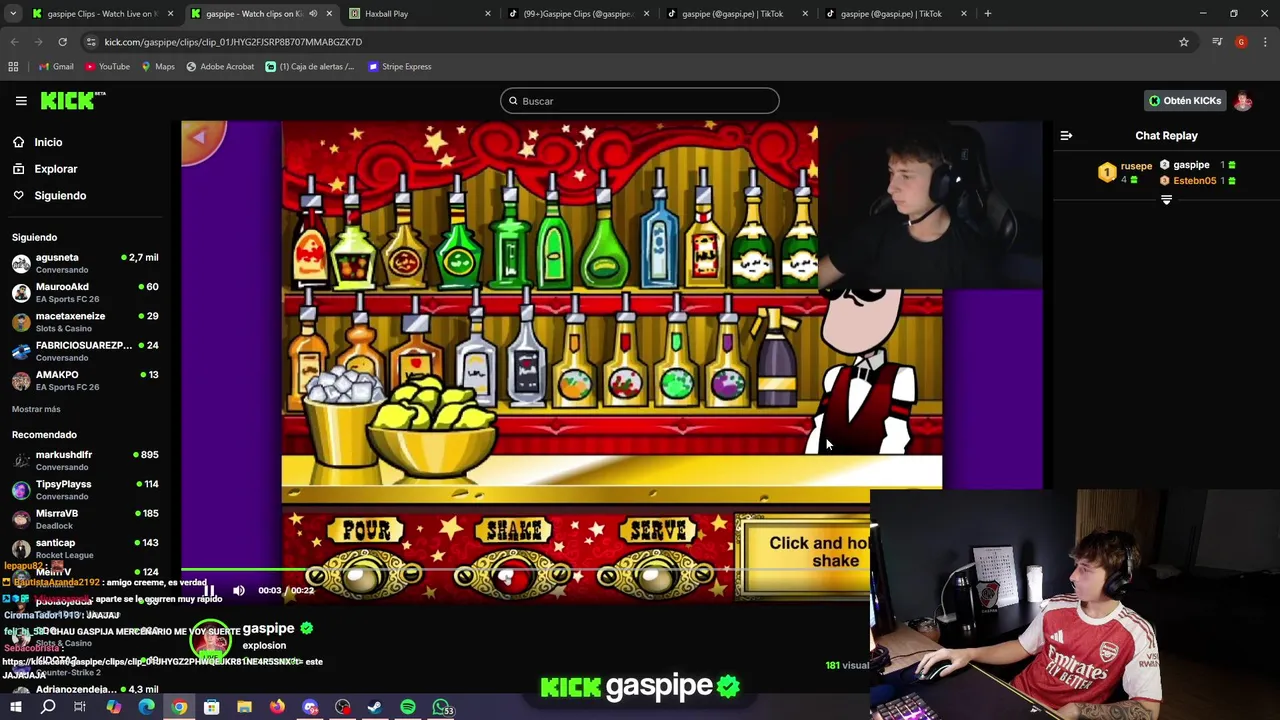
Task: Open the Kick hamburger menu
Action: pos(21,101)
